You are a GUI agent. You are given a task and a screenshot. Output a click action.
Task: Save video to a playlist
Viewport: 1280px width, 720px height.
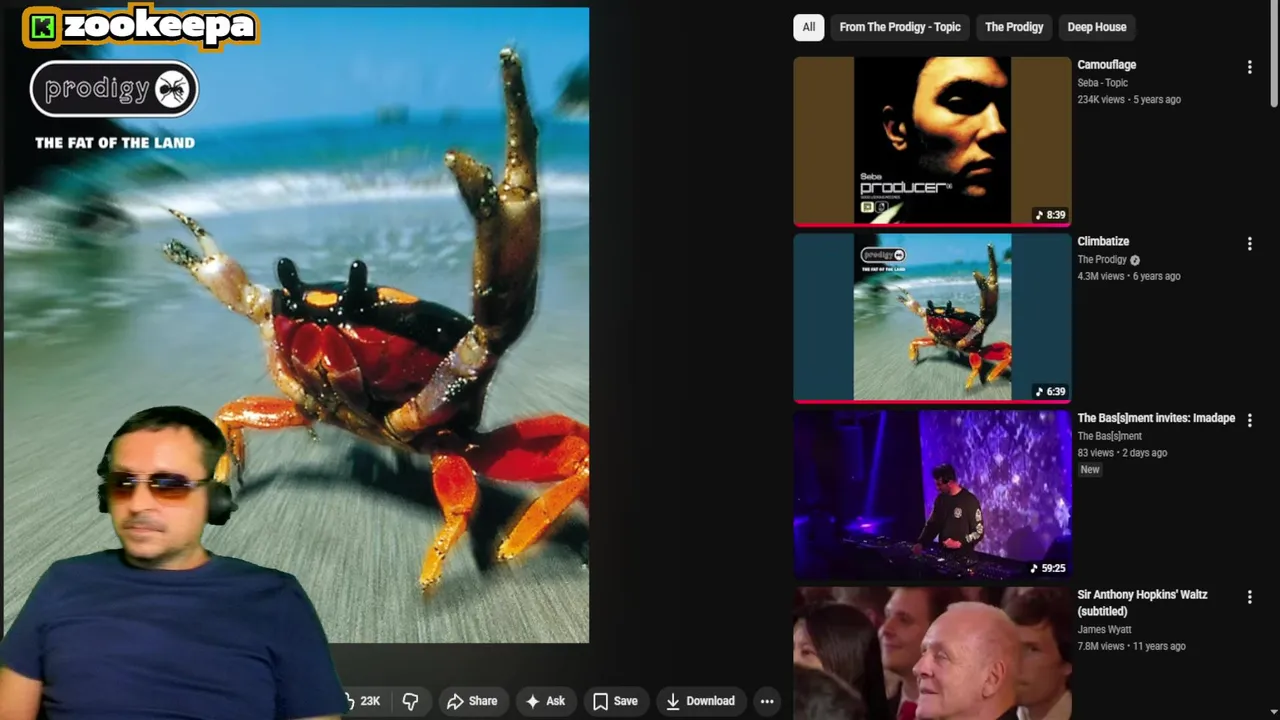pyautogui.click(x=615, y=701)
